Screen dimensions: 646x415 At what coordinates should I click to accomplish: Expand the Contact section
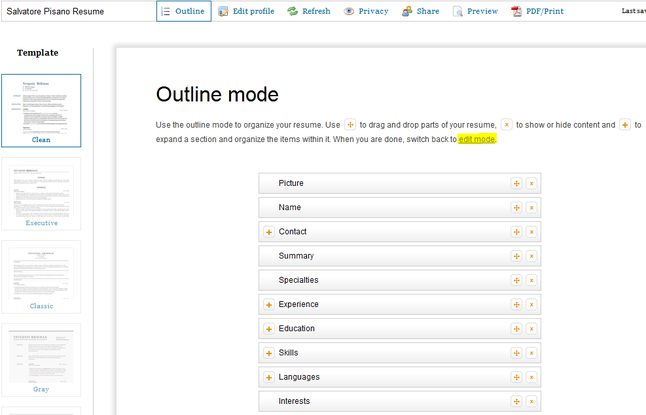click(x=269, y=232)
